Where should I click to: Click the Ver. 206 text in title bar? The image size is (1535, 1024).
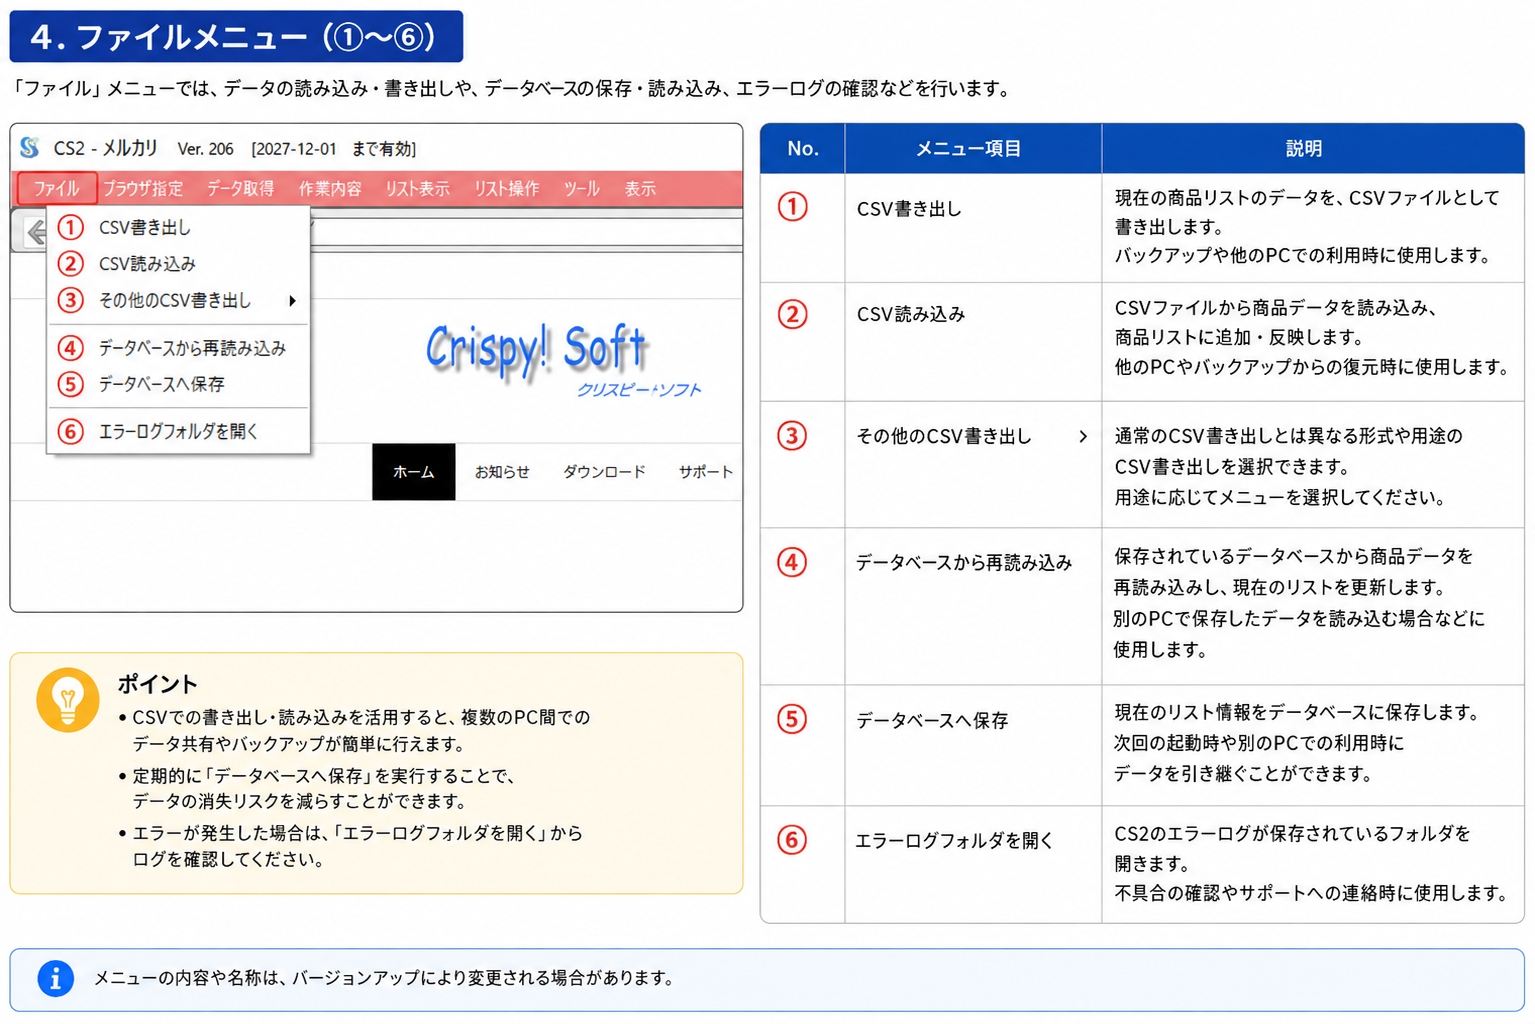[x=205, y=149]
